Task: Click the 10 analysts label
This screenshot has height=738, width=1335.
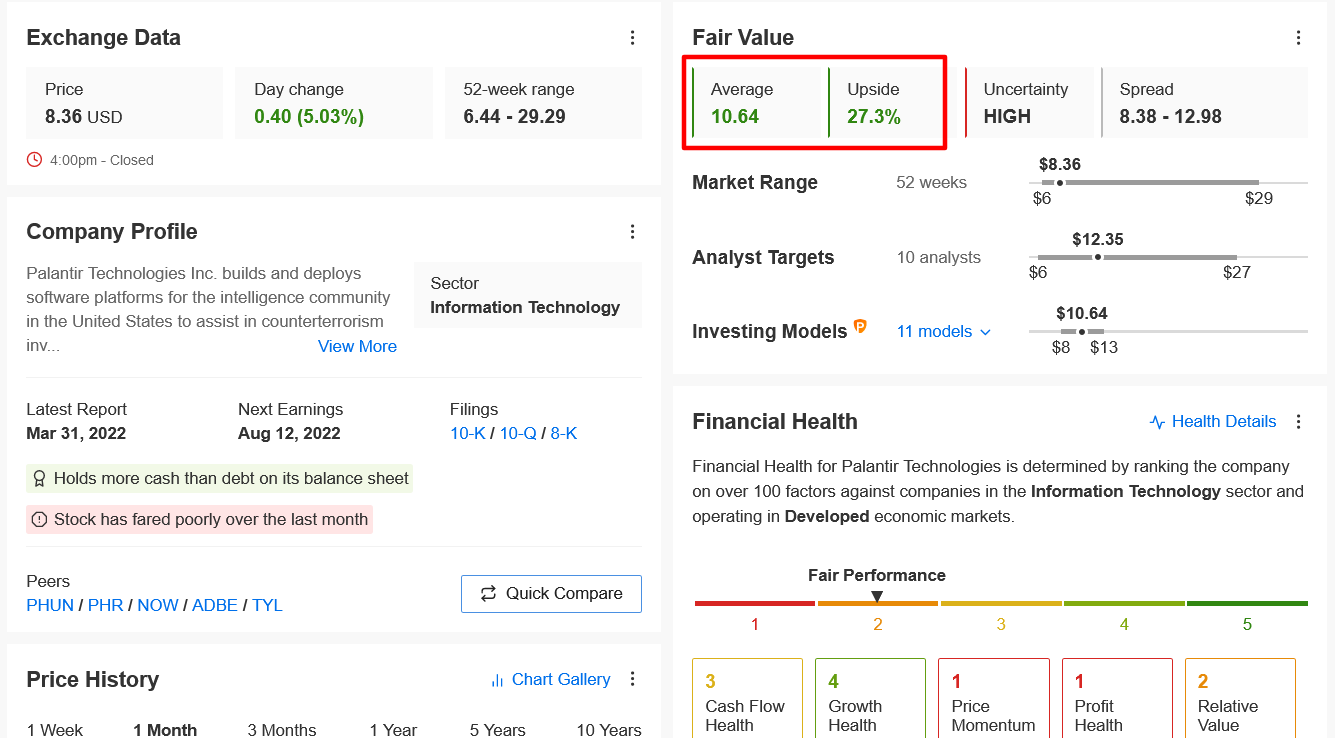Action: coord(938,258)
